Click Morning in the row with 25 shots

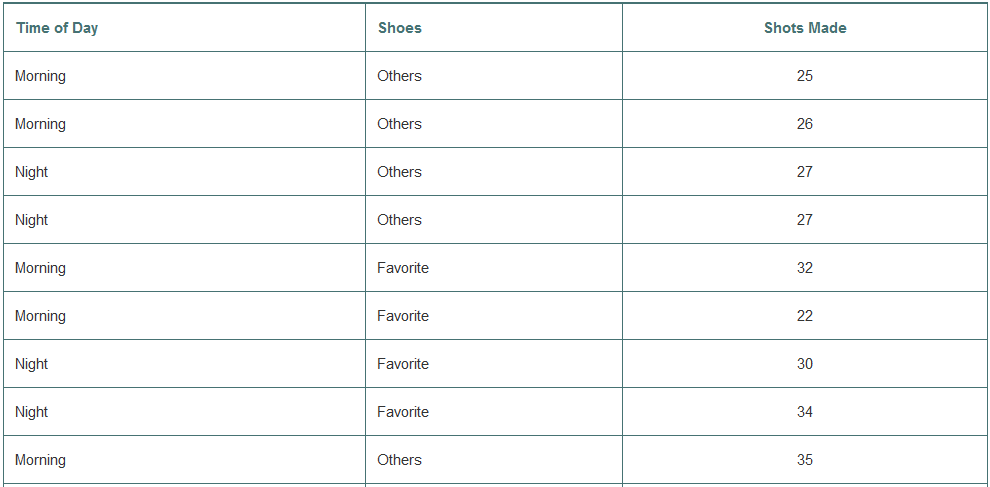click(x=41, y=76)
